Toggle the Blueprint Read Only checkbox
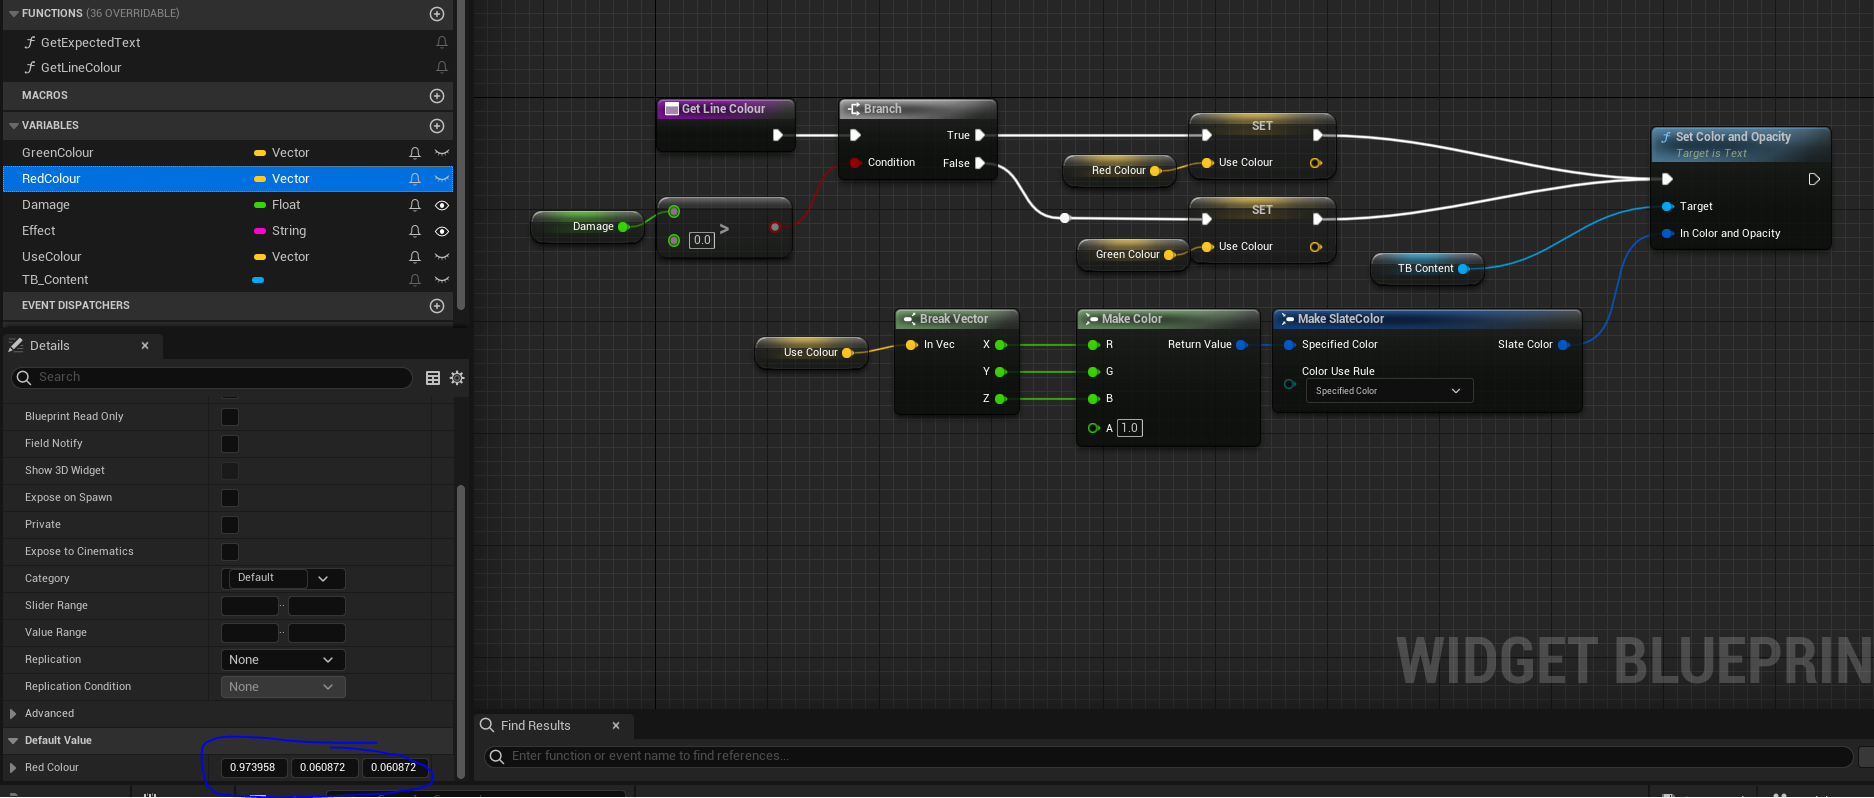1874x798 pixels. pos(230,417)
